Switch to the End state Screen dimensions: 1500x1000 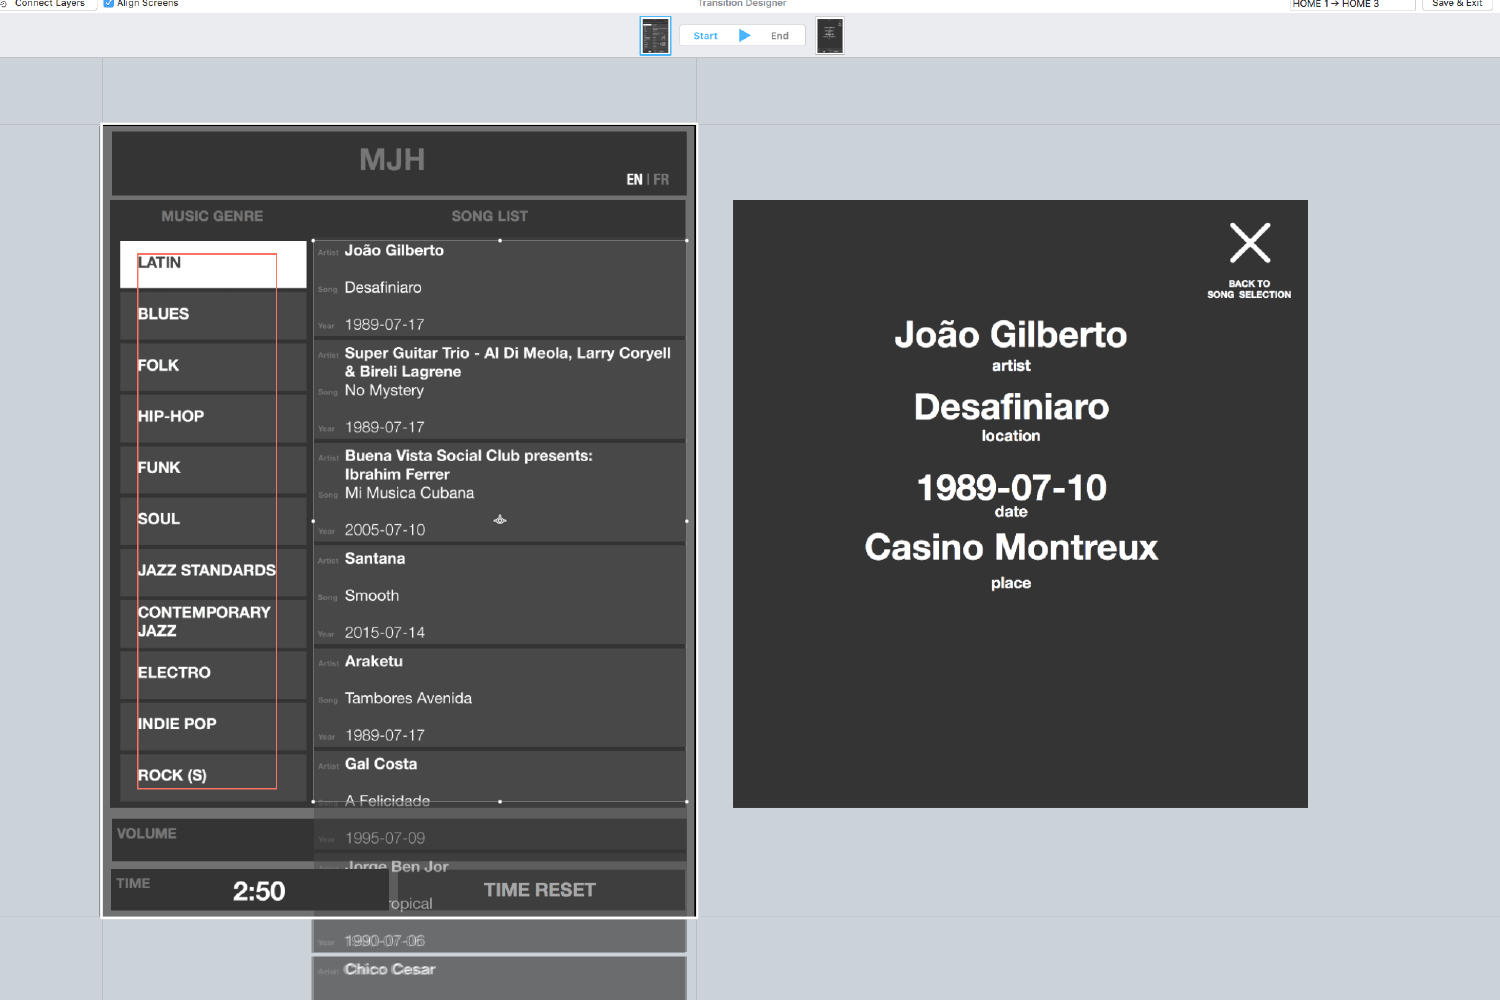click(780, 36)
